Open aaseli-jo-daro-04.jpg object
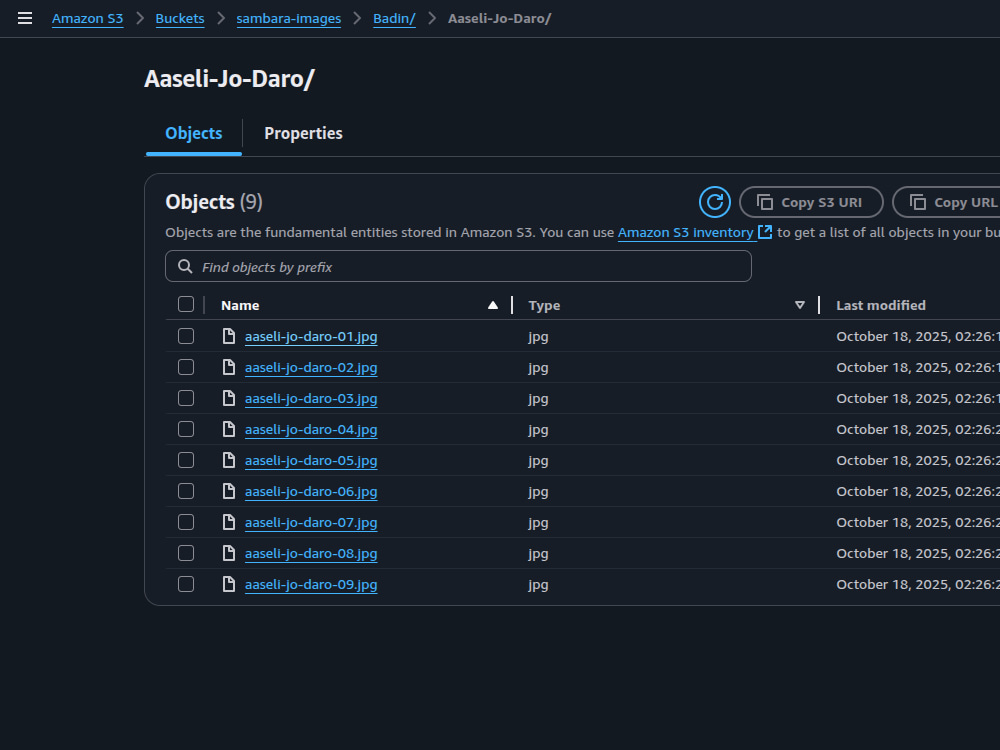1000x750 pixels. pos(311,430)
